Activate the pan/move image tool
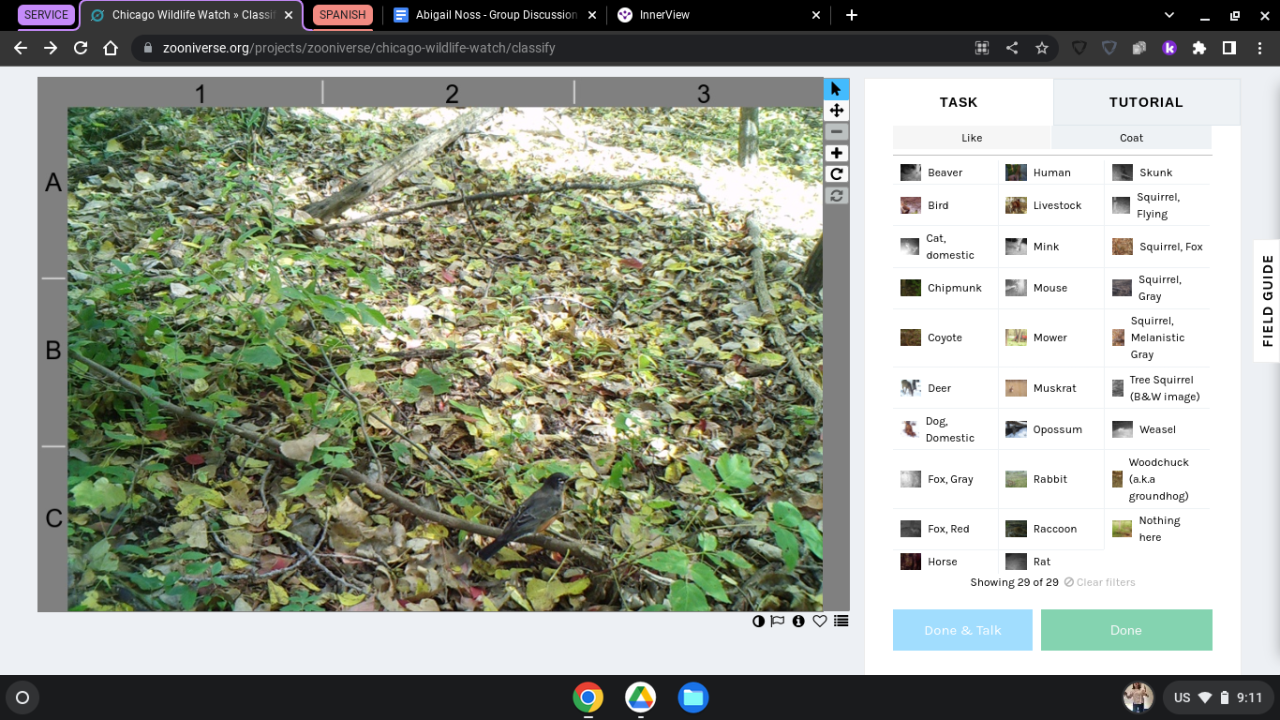 [837, 111]
